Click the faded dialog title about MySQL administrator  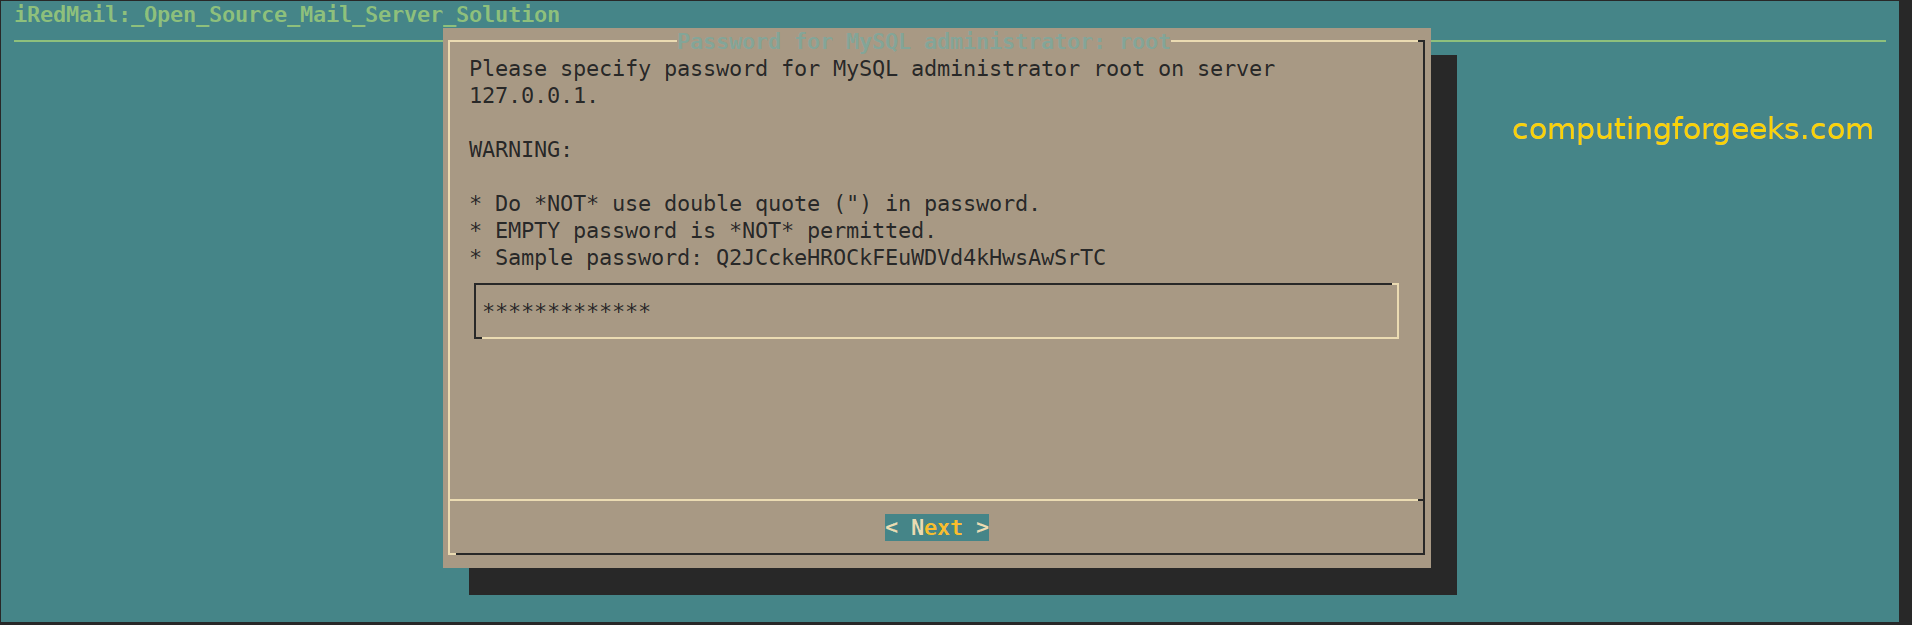pyautogui.click(x=923, y=42)
